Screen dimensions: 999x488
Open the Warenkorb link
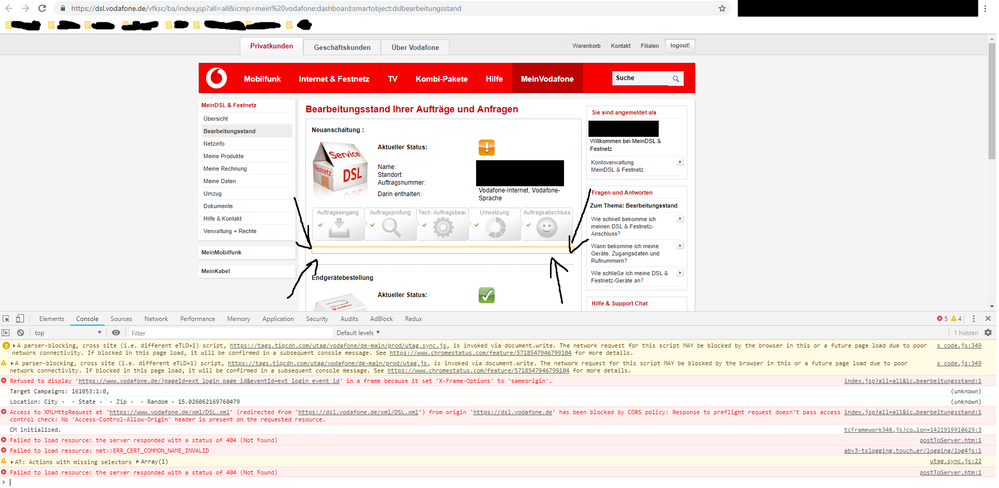586,46
